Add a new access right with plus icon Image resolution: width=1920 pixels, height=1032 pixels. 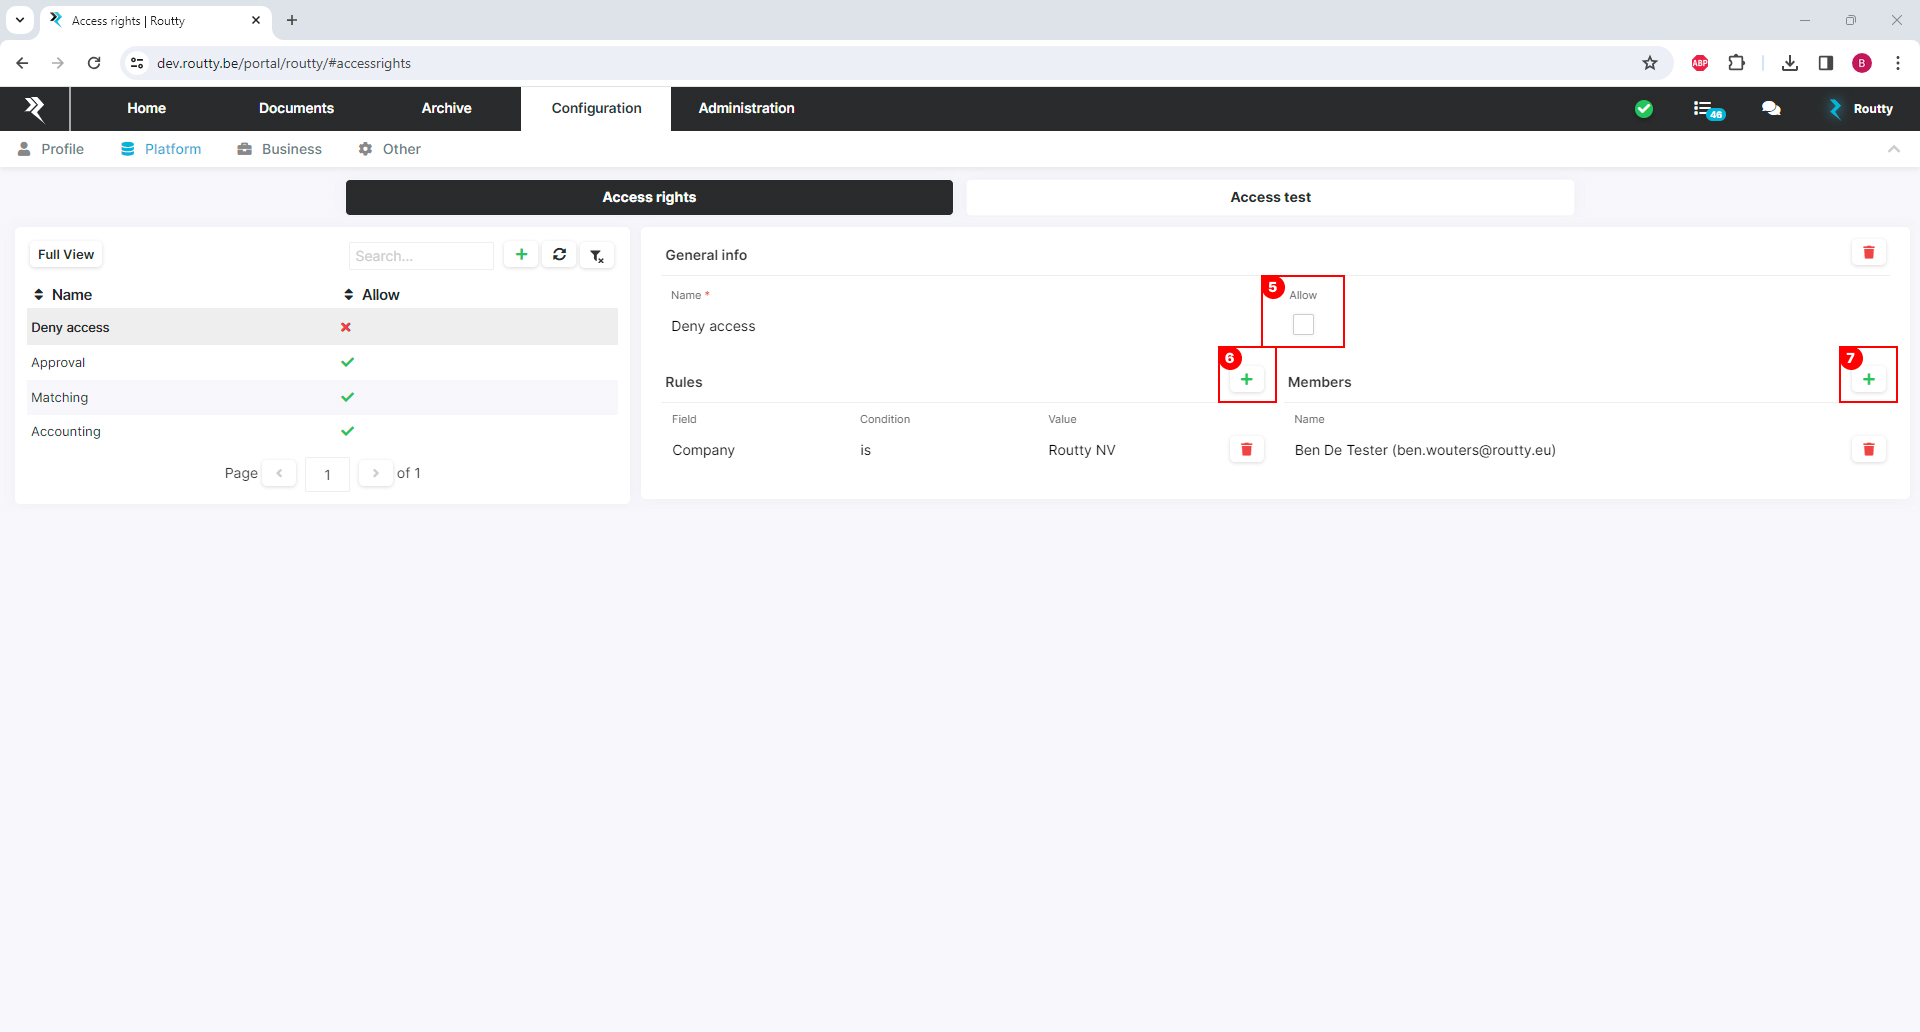point(521,255)
